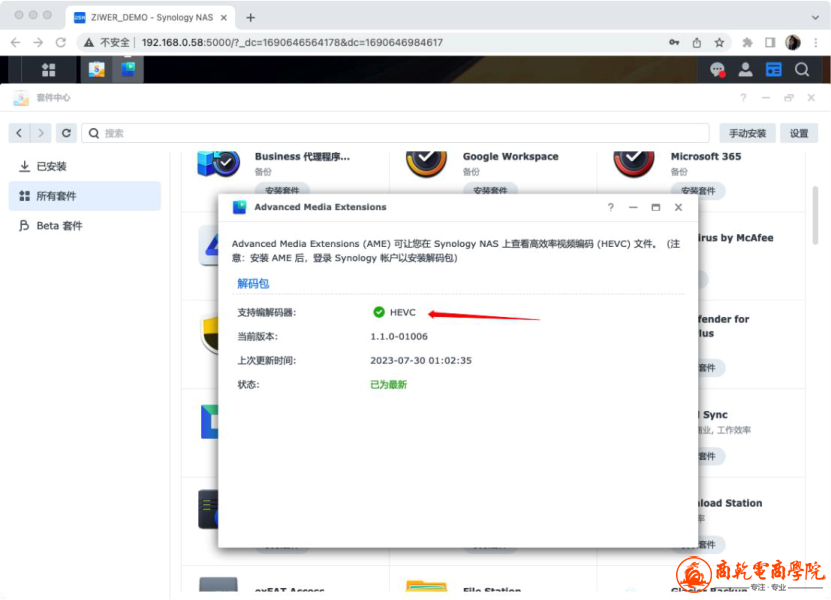
Task: Click the Active Backup for Business package icon
Action: click(x=218, y=164)
